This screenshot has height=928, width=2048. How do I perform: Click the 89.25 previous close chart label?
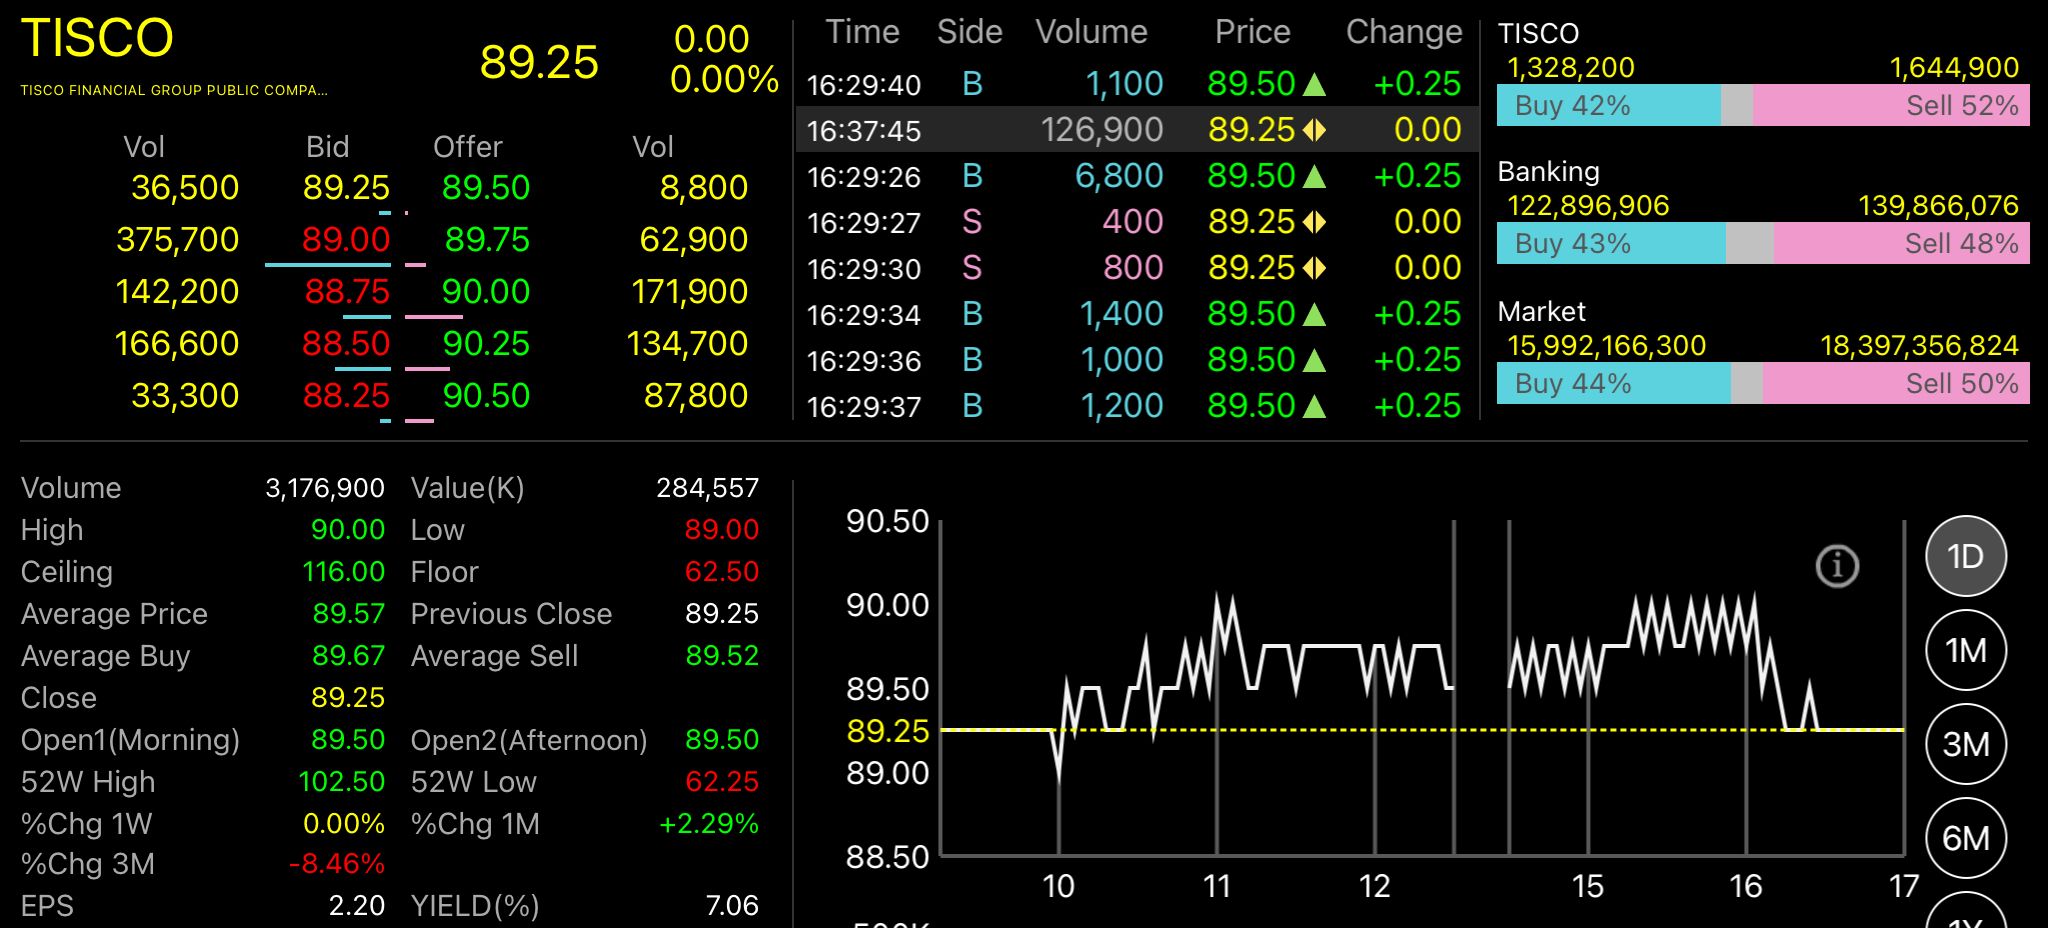(x=888, y=731)
